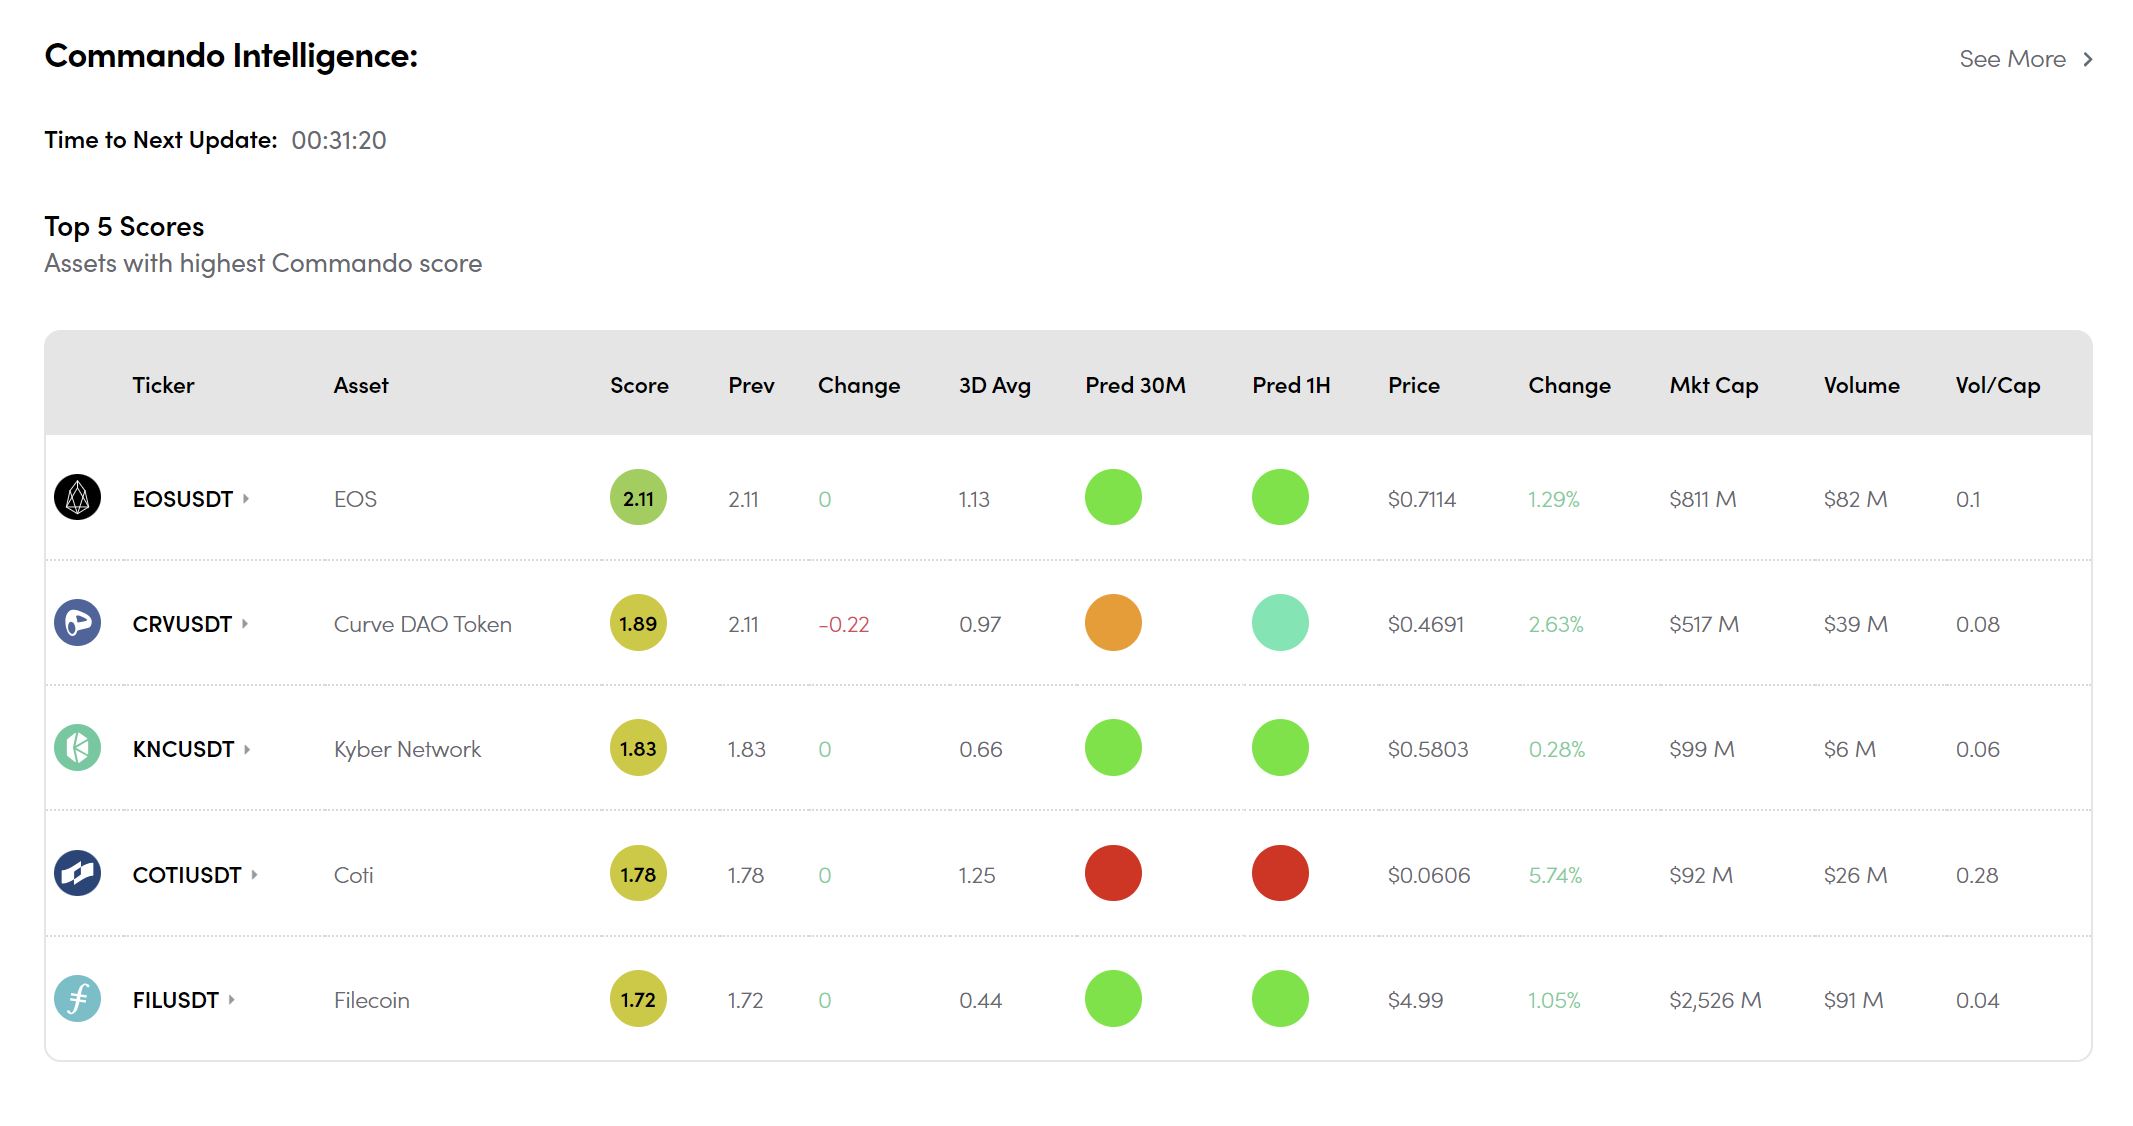Click the Curve DAO Token logo icon

pos(77,622)
